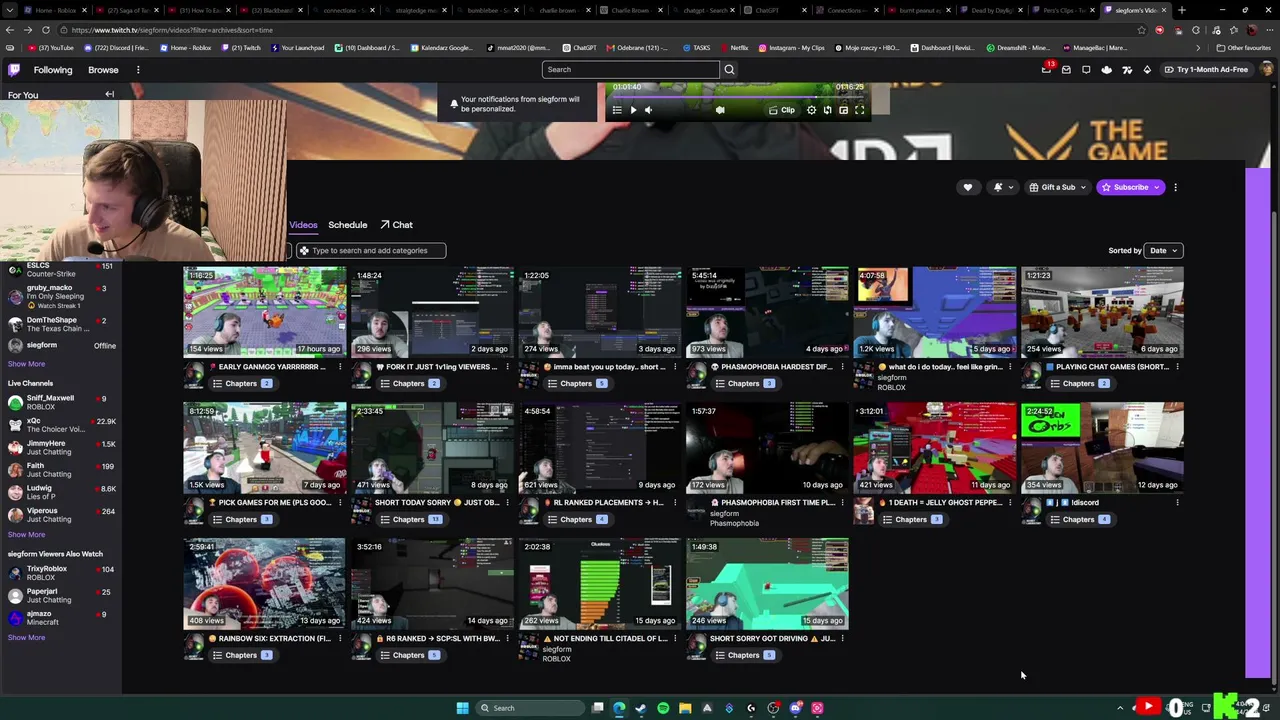Open the EARLY GANMGG video thumbnail
The height and width of the screenshot is (720, 1280).
pyautogui.click(x=265, y=312)
